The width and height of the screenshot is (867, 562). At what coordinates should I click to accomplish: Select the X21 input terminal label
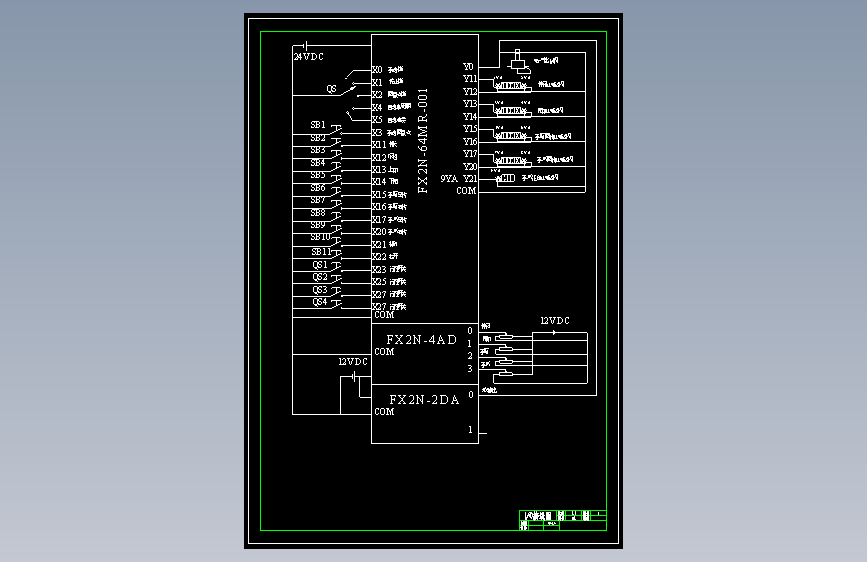tap(379, 244)
